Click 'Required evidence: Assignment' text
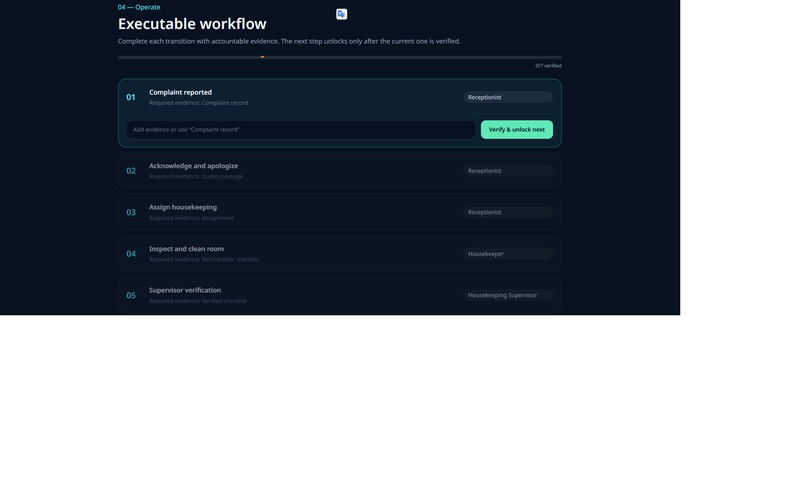 [x=191, y=218]
